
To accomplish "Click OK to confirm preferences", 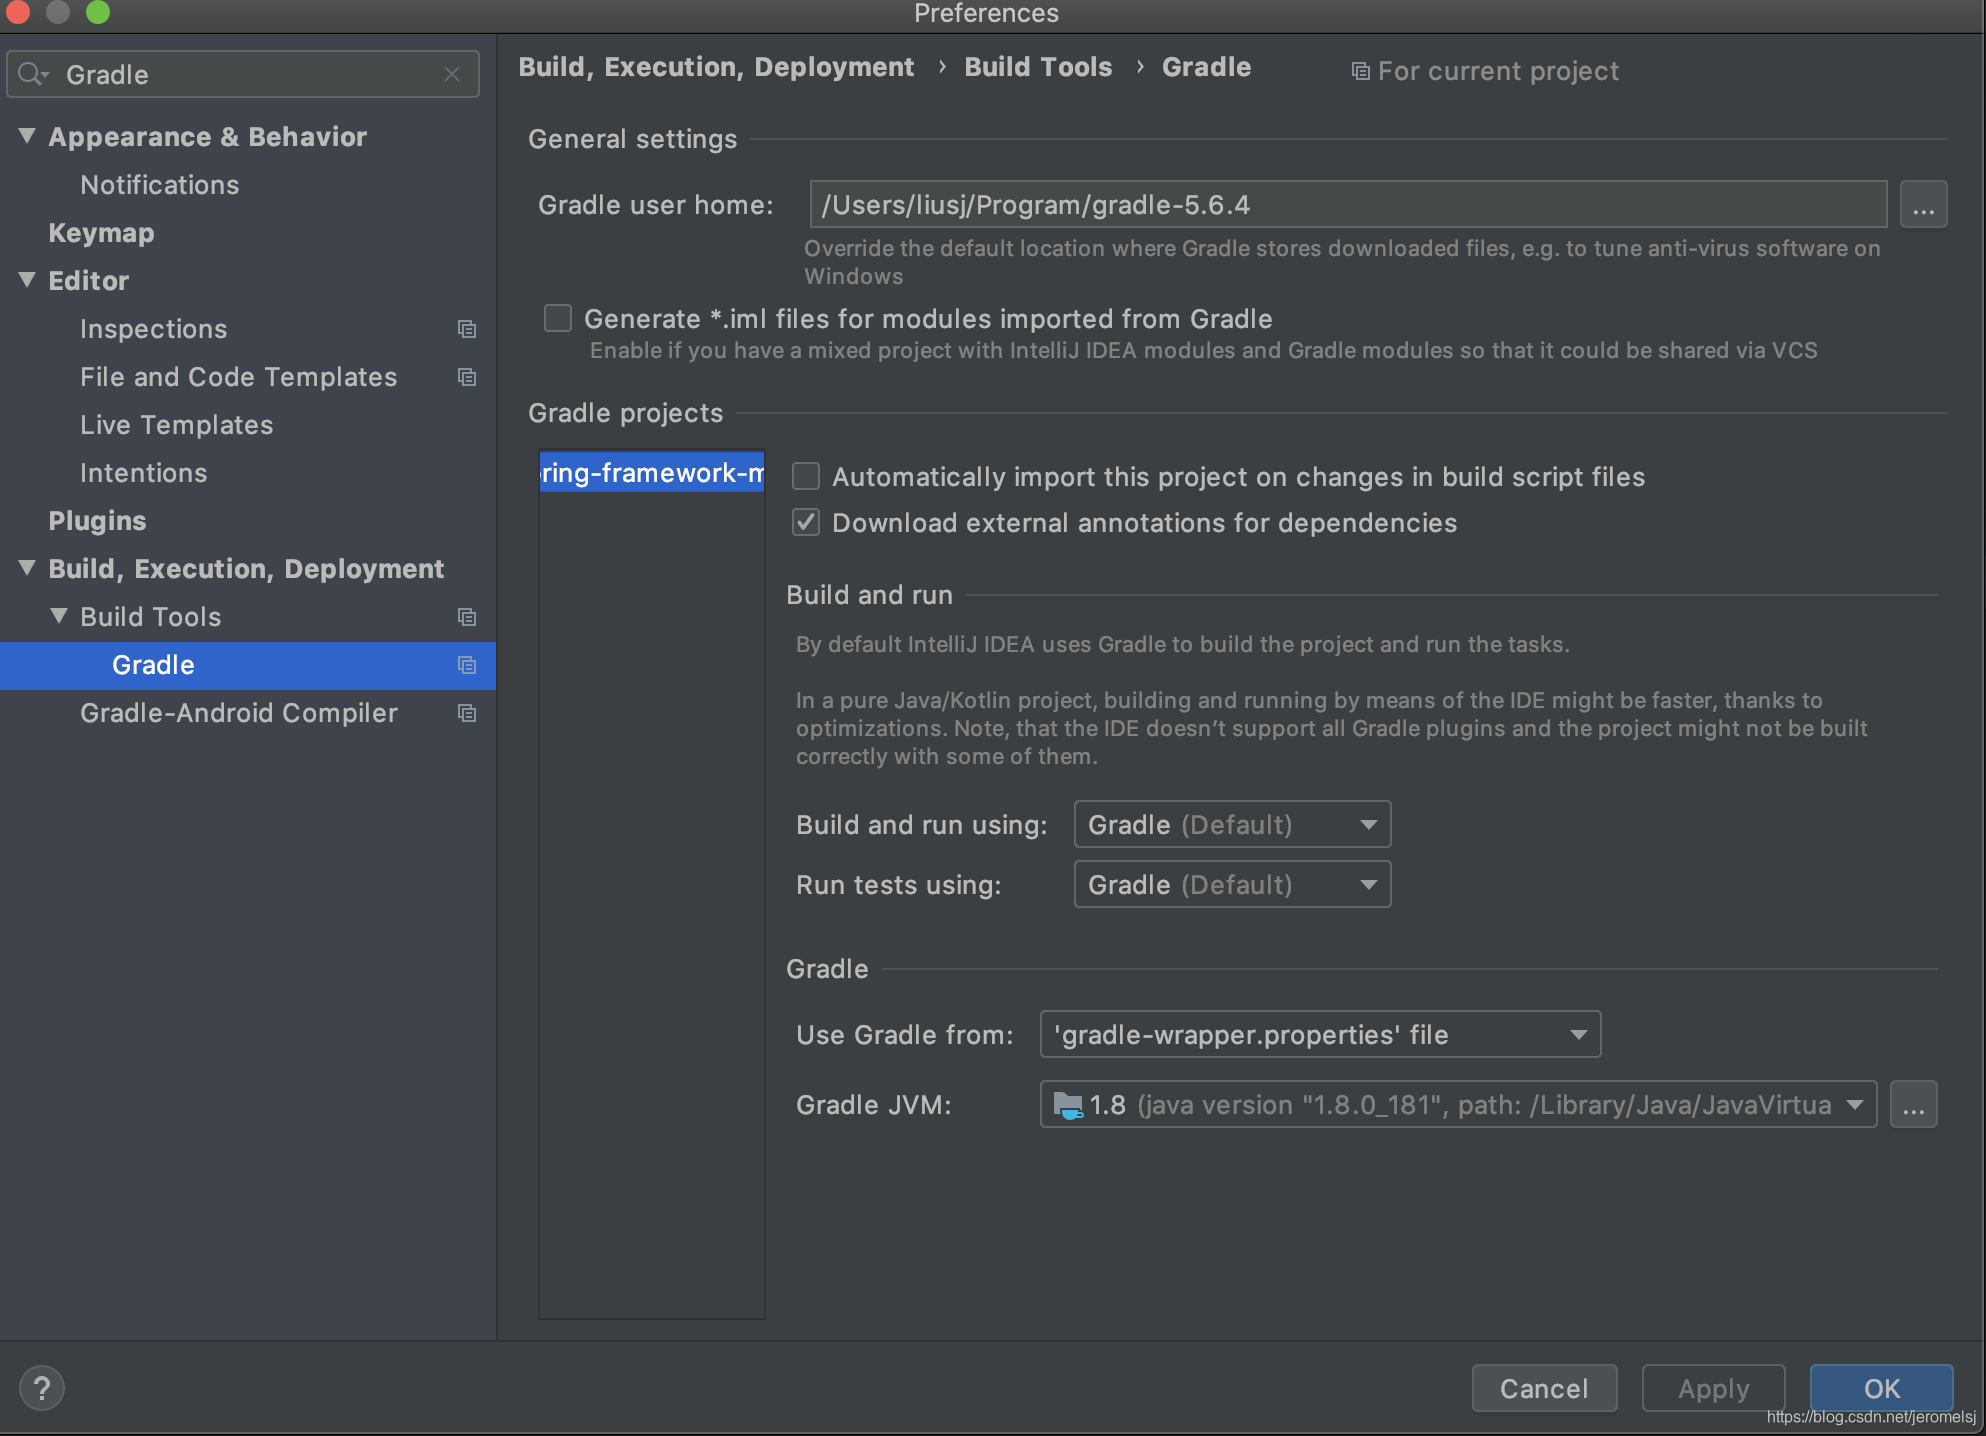I will tap(1881, 1388).
